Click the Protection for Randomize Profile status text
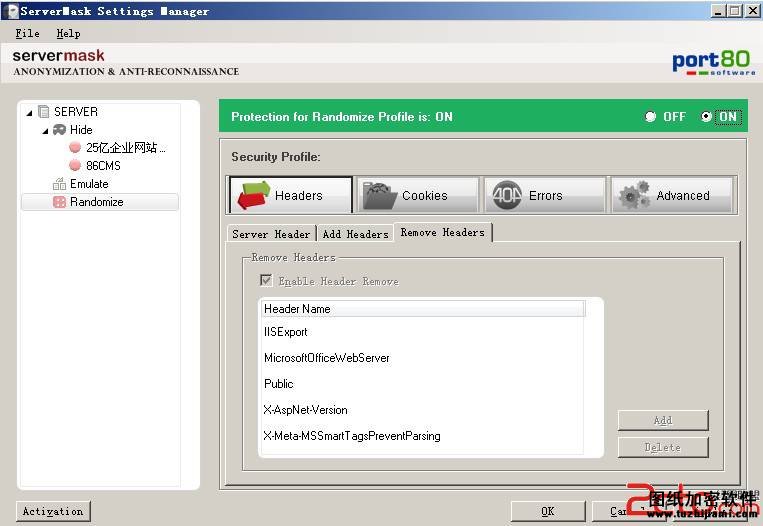The width and height of the screenshot is (763, 526). point(342,117)
